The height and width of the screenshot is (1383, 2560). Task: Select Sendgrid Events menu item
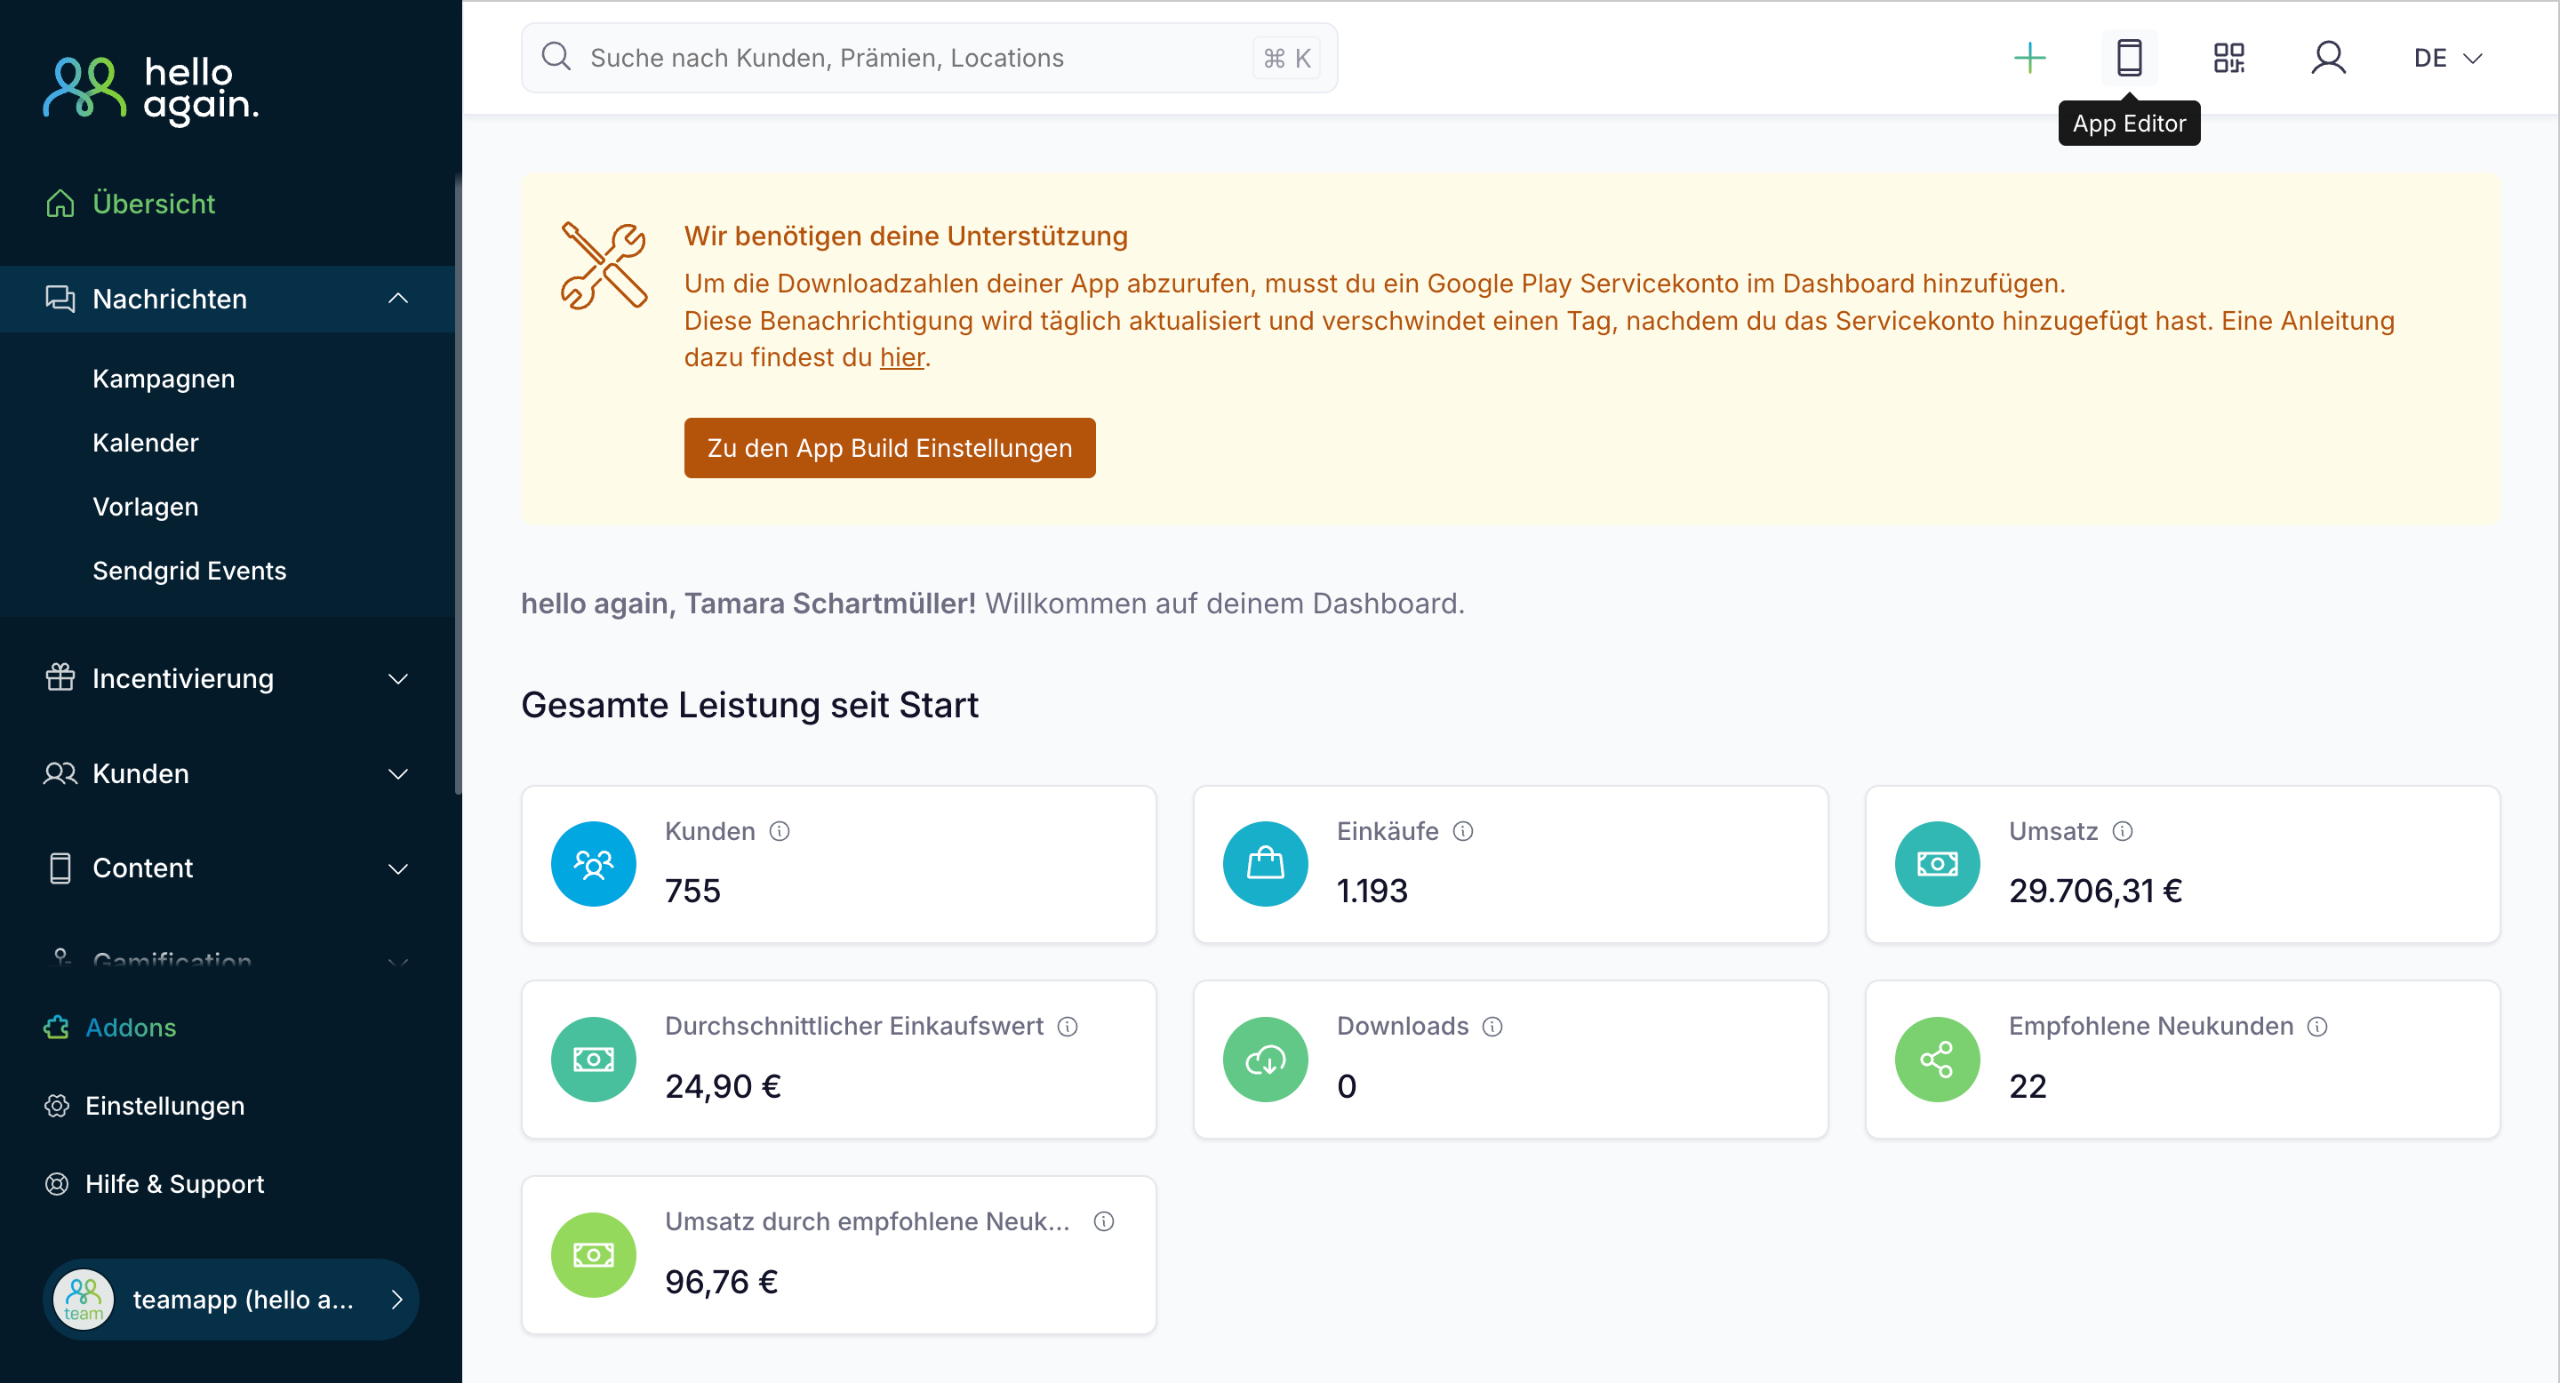(x=189, y=571)
